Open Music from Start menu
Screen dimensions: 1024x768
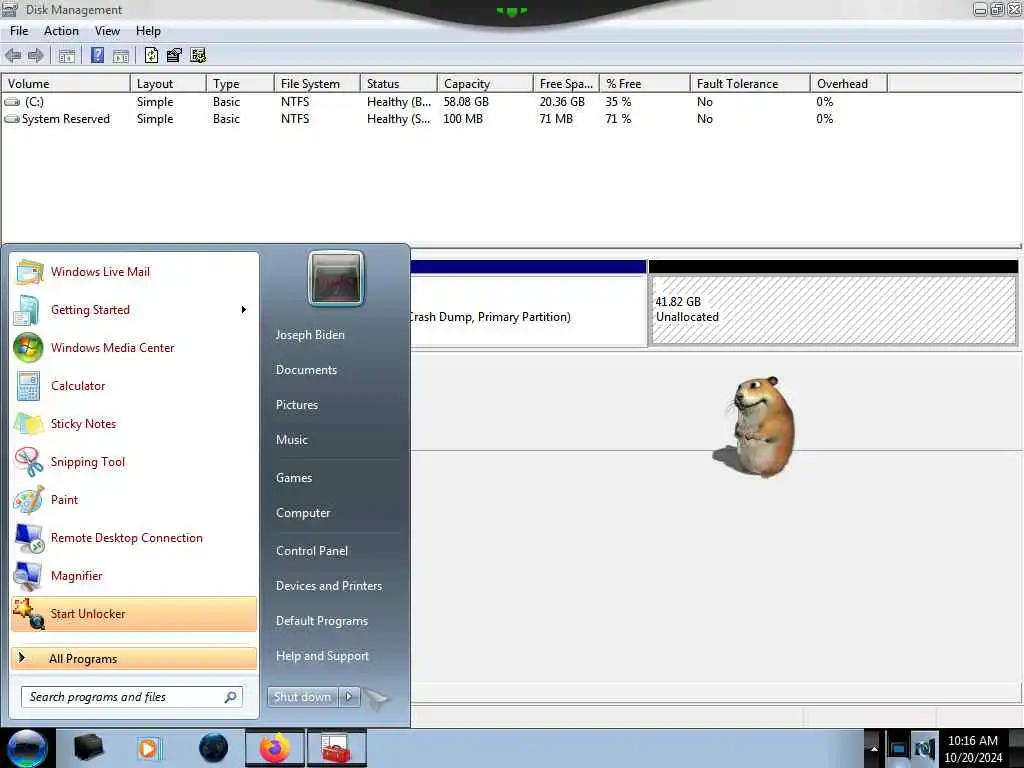point(291,440)
